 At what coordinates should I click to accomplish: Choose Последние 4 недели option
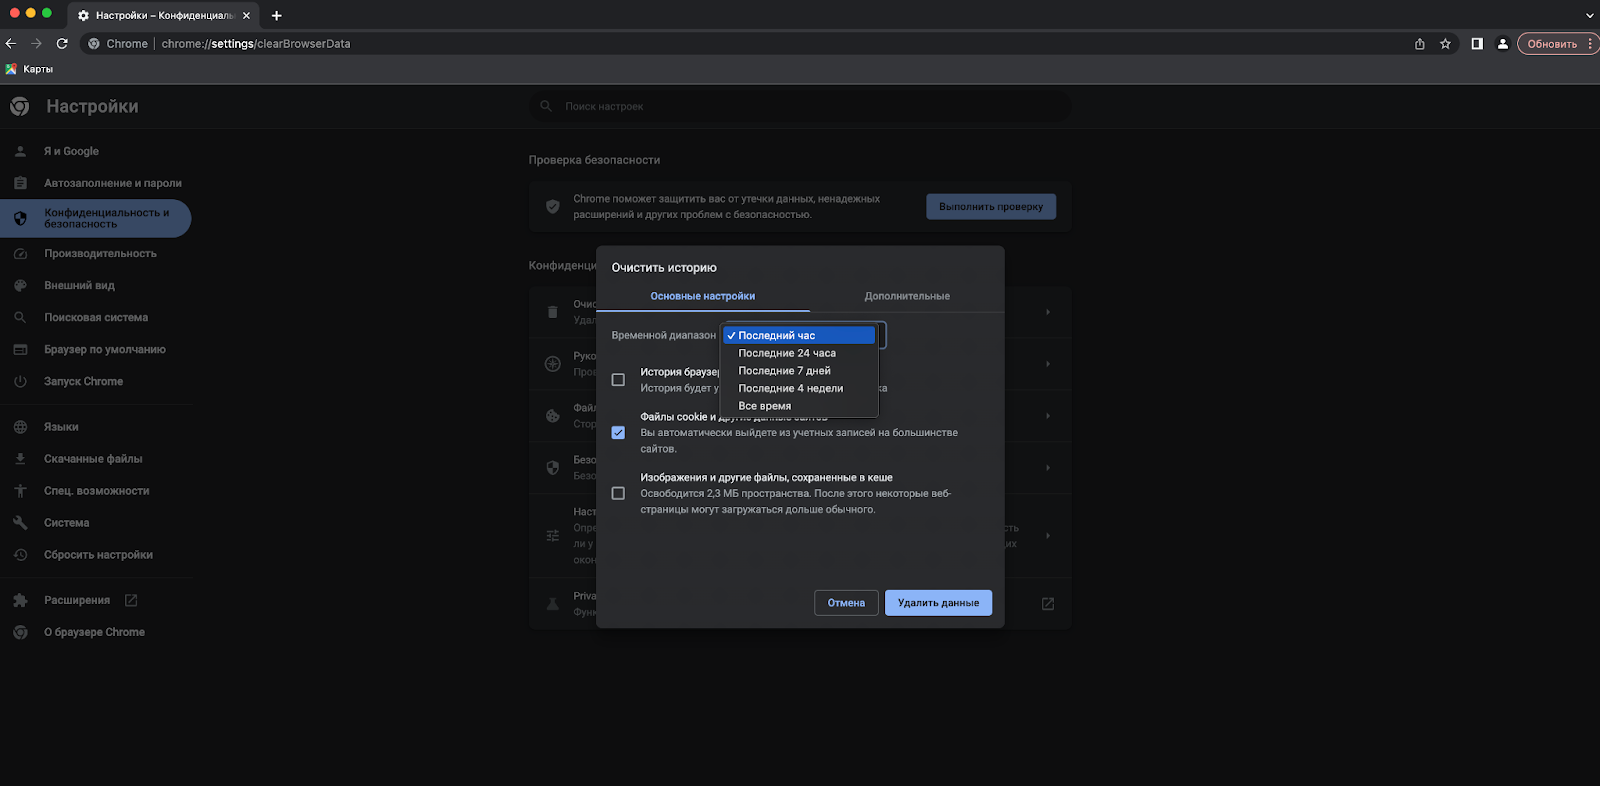click(x=790, y=388)
